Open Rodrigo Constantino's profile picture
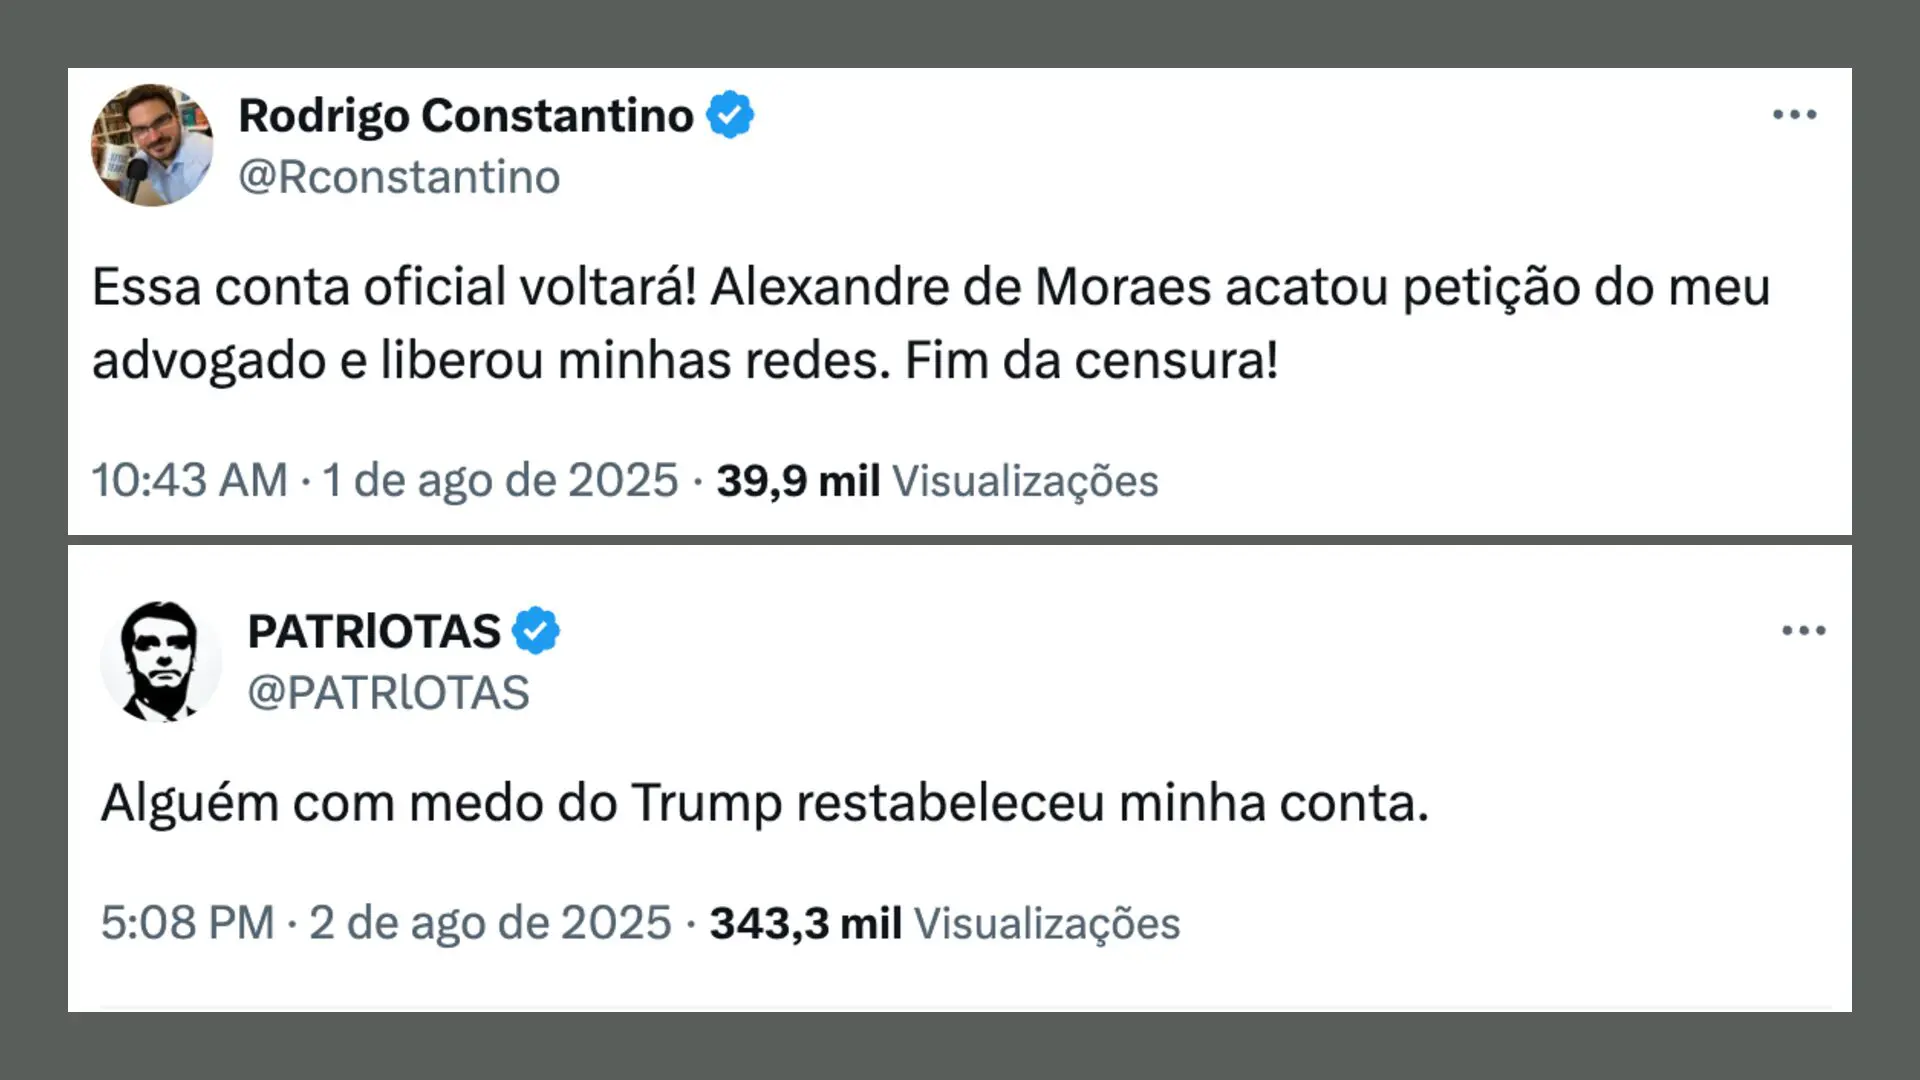The width and height of the screenshot is (1920, 1080). [152, 144]
